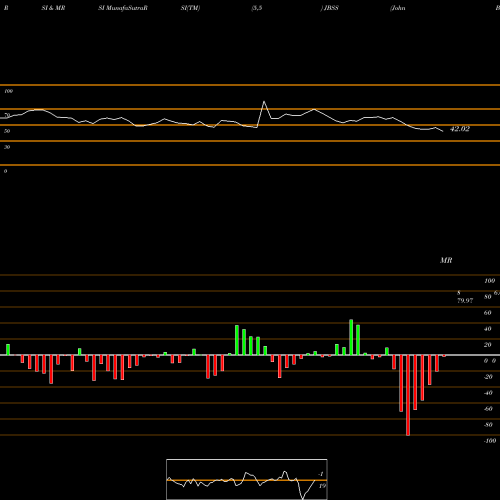Viewport: 500px width, 500px height.
Task: Click the MR axis label 60
Action: click(x=487, y=313)
